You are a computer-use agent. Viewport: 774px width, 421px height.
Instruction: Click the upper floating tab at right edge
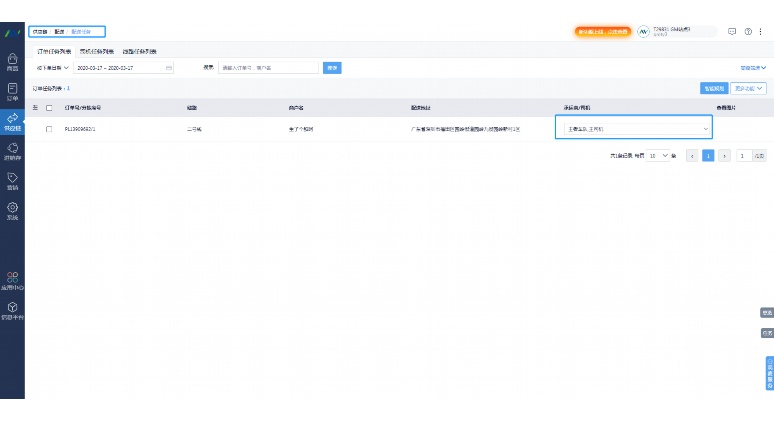767,312
